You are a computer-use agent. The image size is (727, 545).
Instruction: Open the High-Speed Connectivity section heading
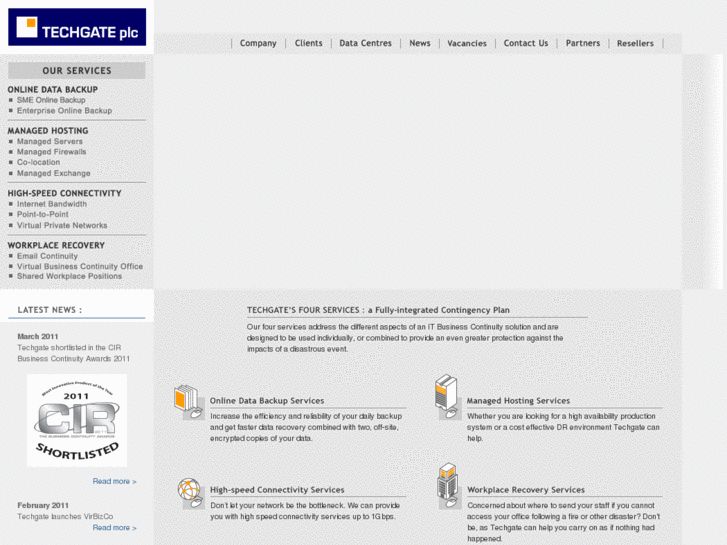64,193
